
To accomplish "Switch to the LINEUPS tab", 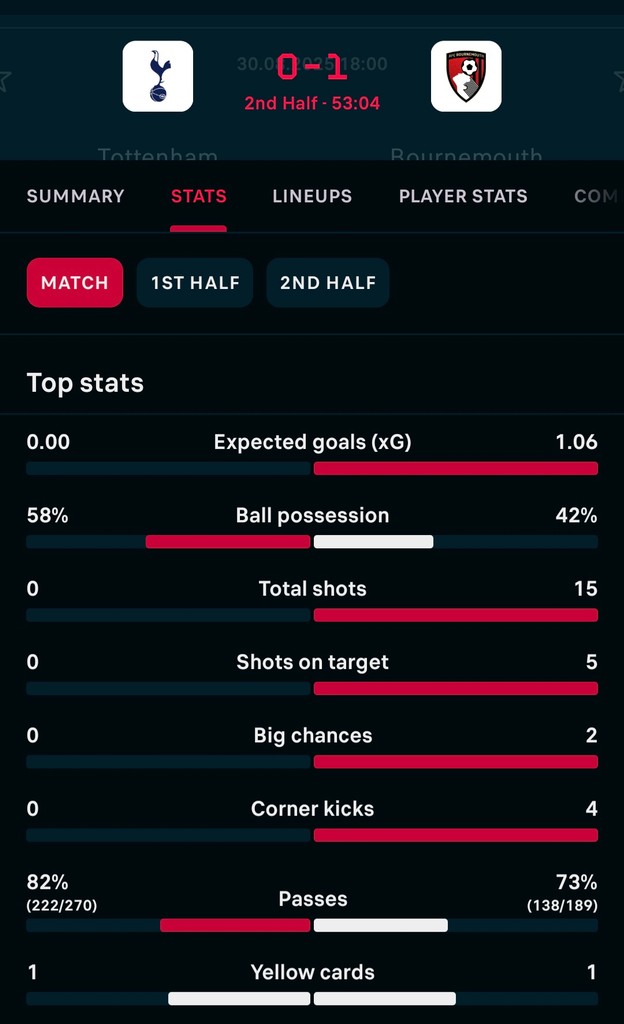I will (312, 196).
